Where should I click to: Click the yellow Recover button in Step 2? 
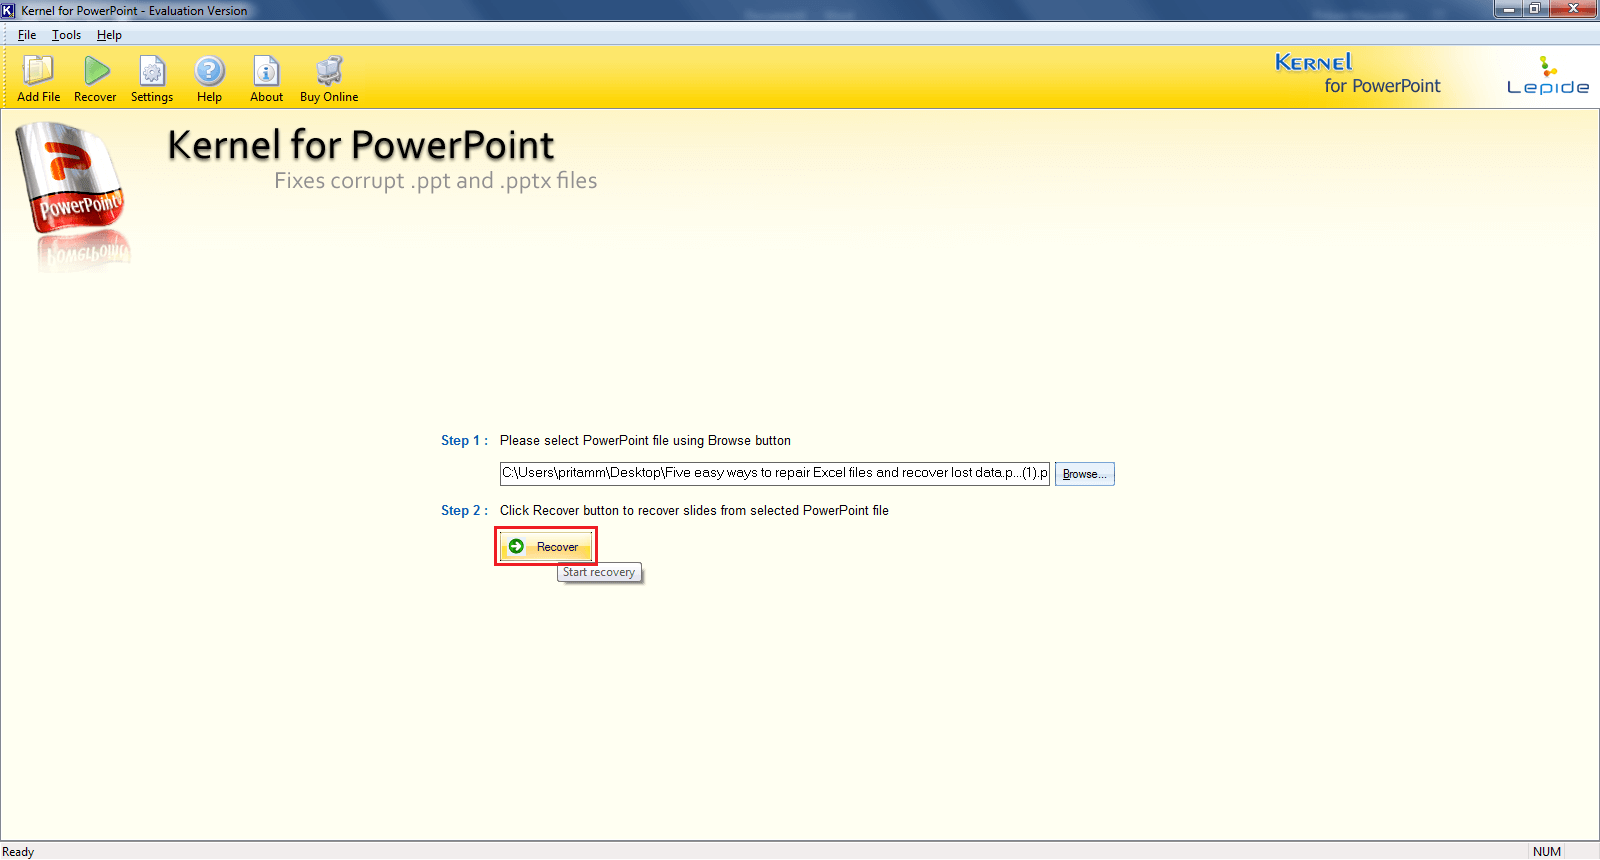coord(546,546)
